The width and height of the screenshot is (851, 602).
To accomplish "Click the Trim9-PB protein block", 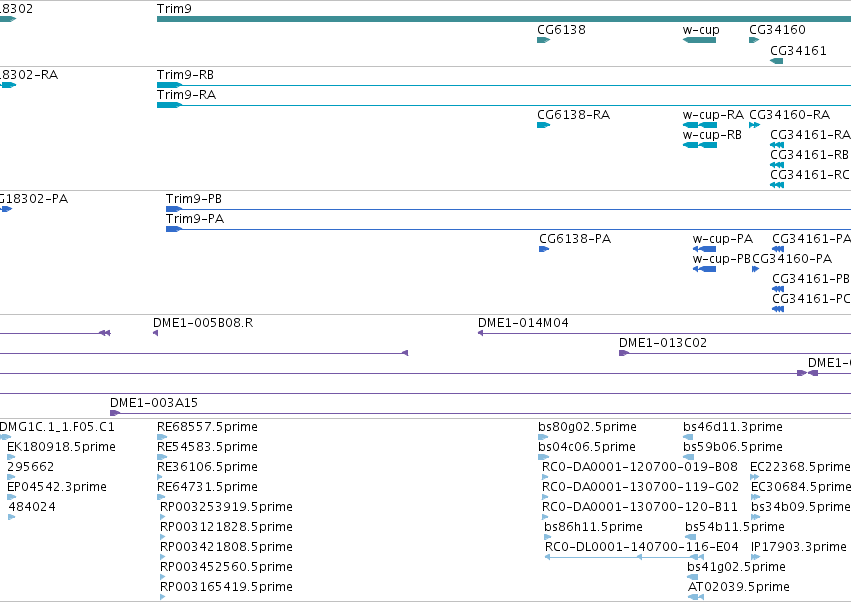I will coord(174,209).
